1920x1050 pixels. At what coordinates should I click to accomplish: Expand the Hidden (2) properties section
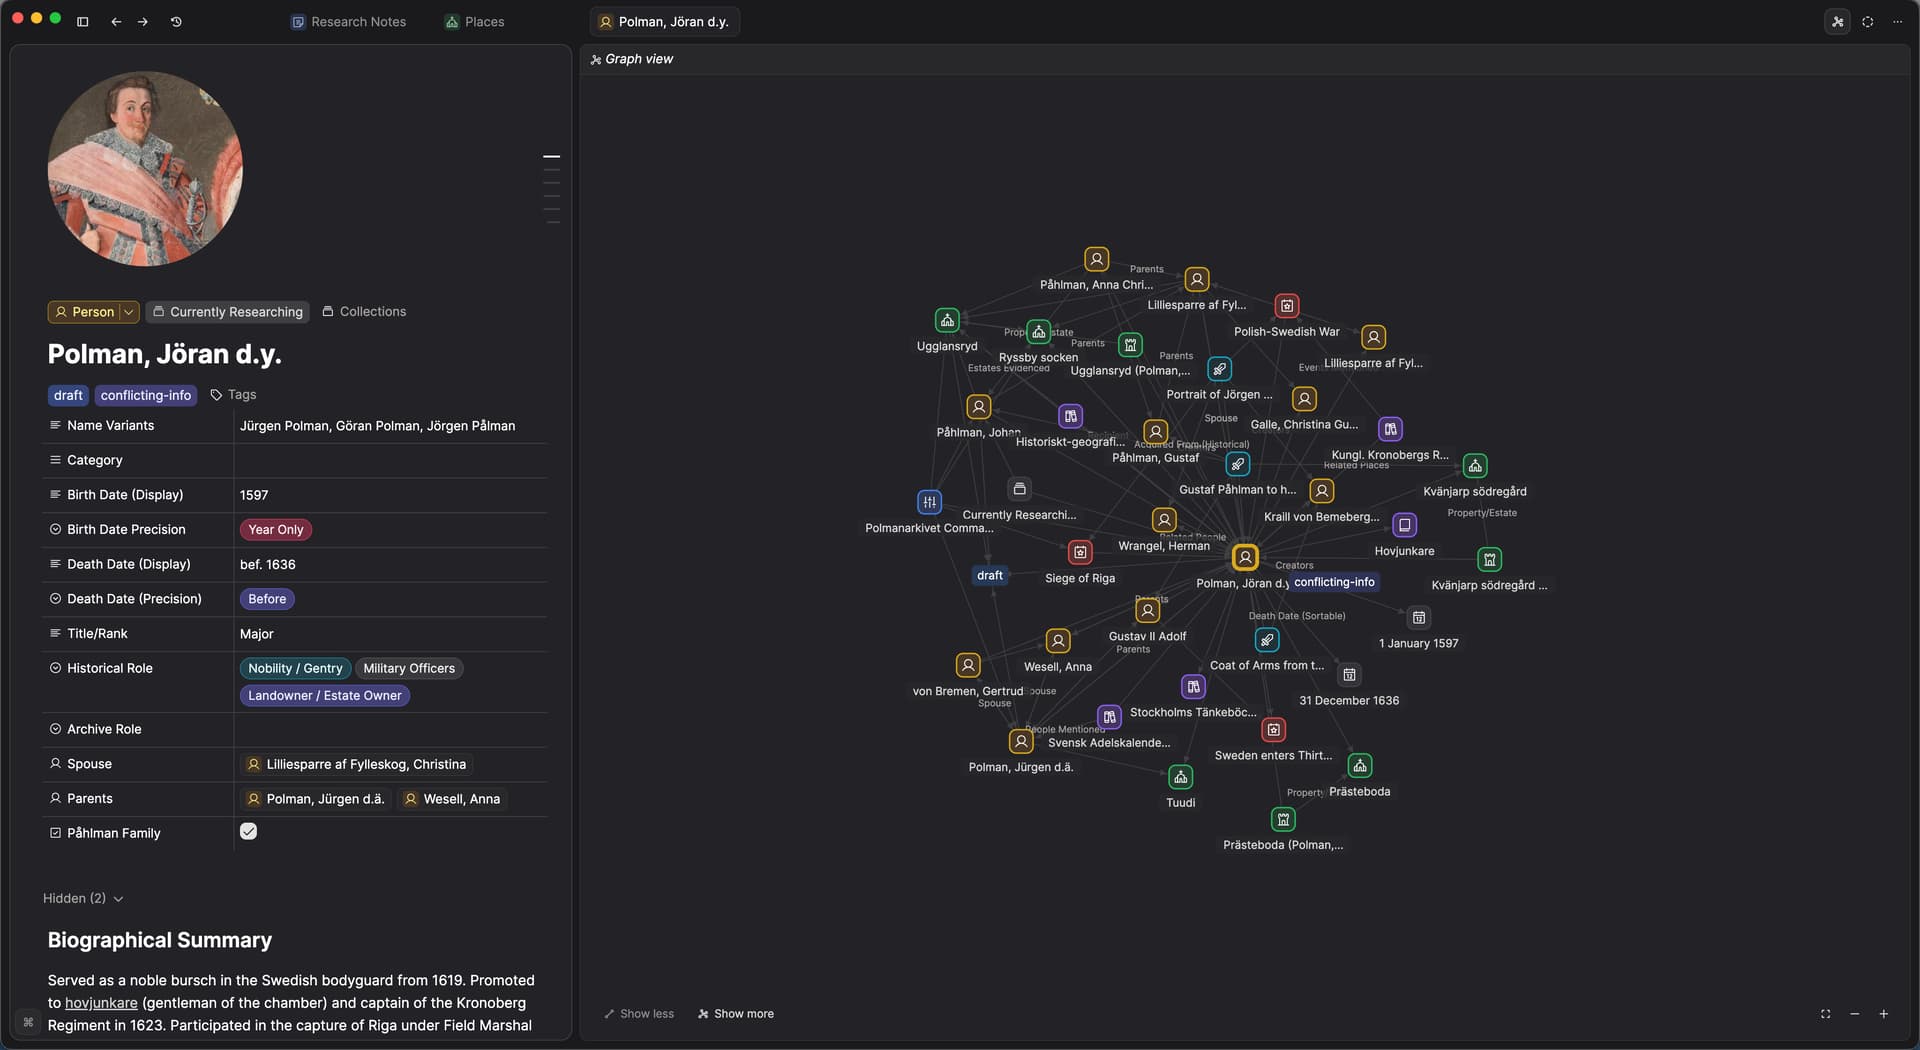point(83,899)
